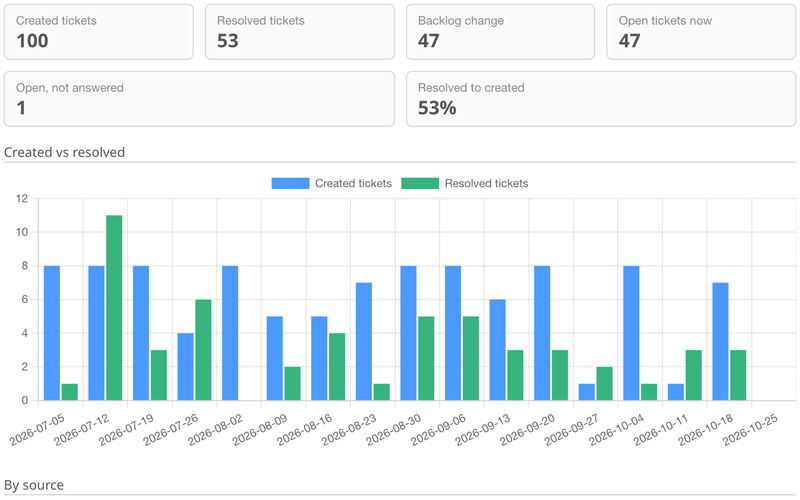Screen dimensions: 800x500
Task: Toggle Created tickets legend blue swatch
Action: pos(290,183)
